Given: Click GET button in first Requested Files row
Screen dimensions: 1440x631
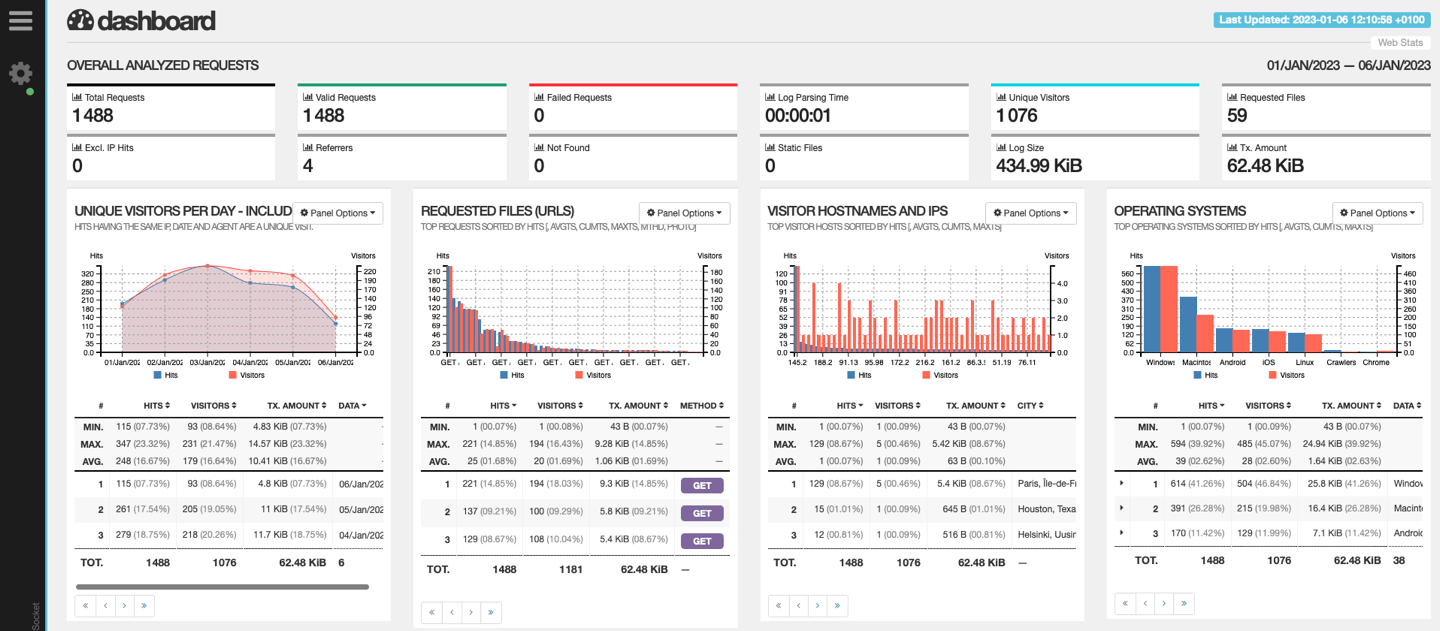Looking at the screenshot, I should coord(701,485).
